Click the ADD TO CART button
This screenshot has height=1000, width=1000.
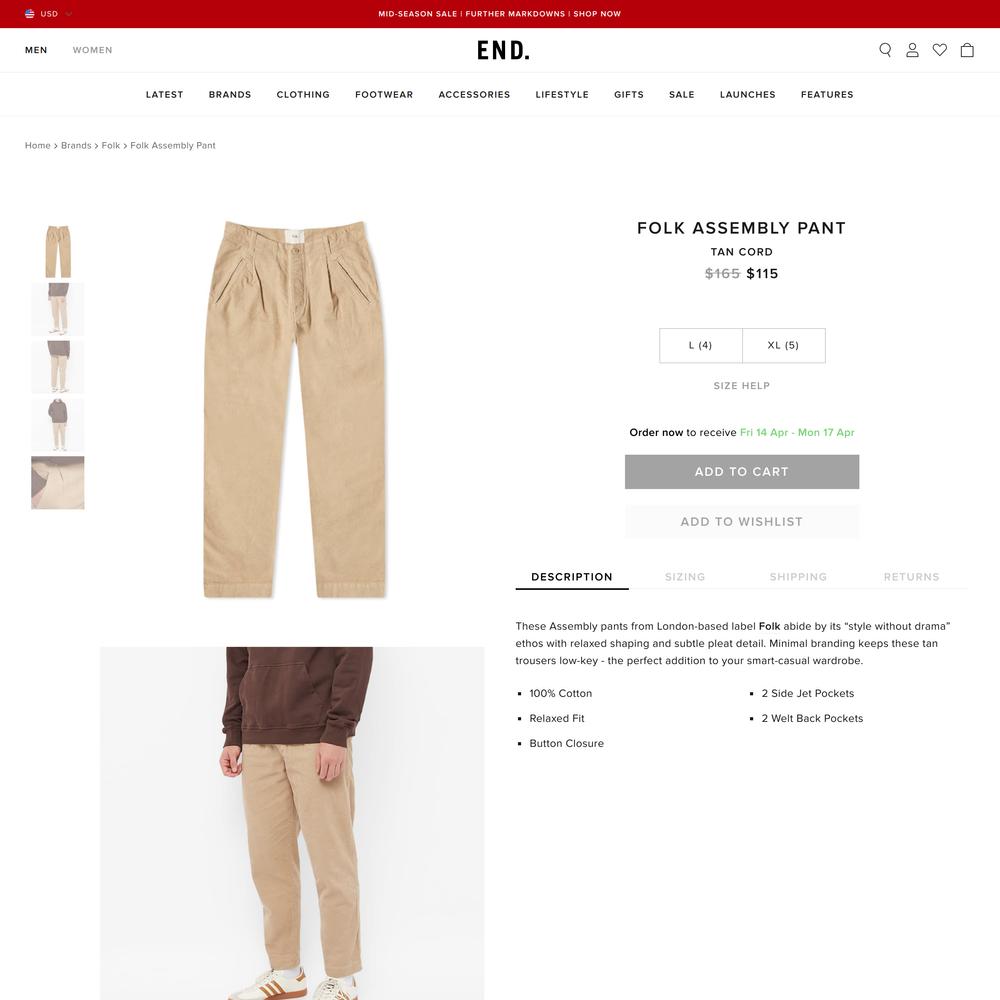742,472
